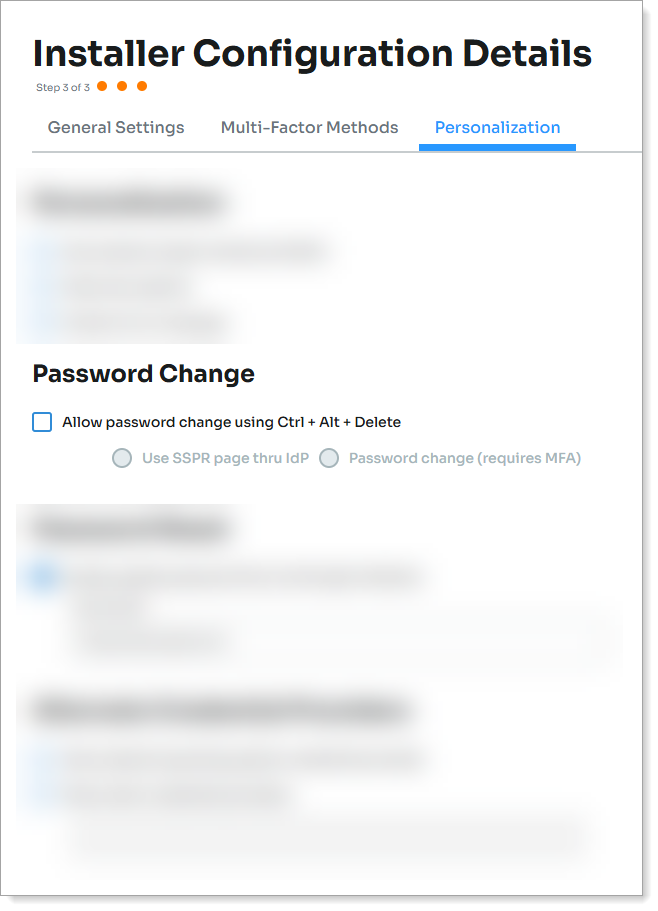Screen dimensions: 658x911
Task: Open the Multi-Factor Methods tab
Action: click(310, 127)
